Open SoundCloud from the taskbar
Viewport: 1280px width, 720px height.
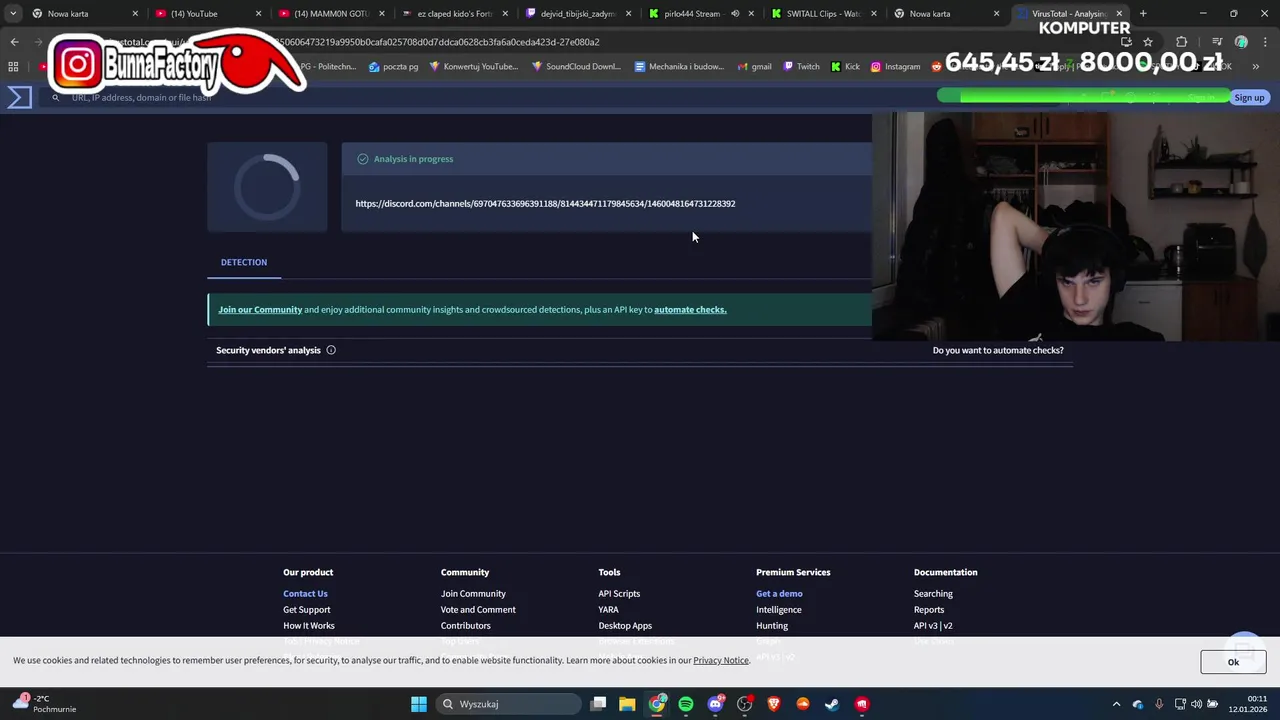tap(803, 704)
